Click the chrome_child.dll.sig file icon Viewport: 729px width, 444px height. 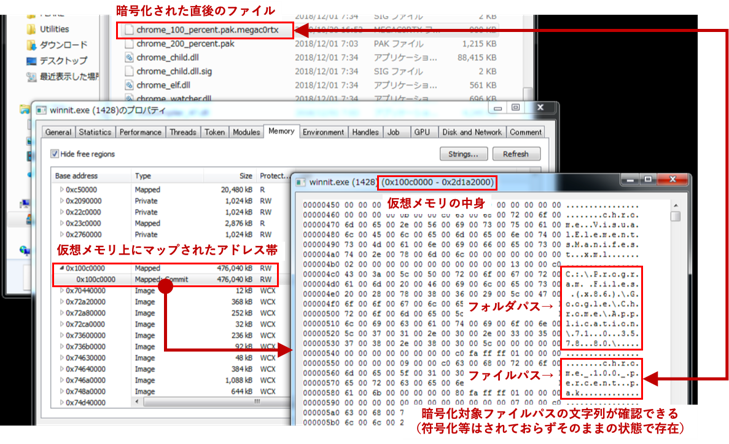click(x=129, y=71)
